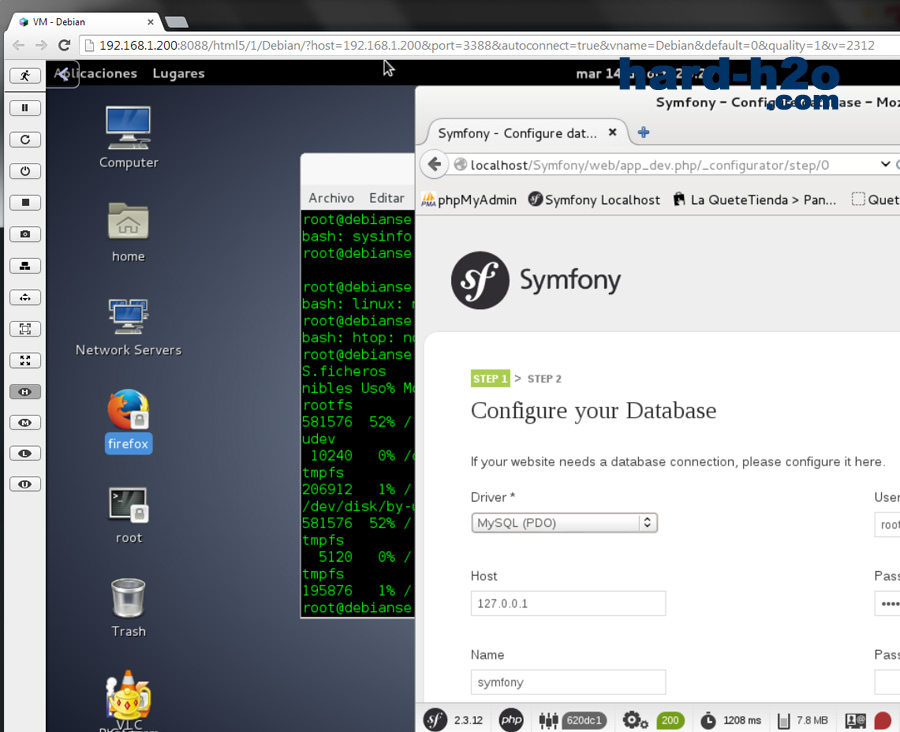Viewport: 900px width, 732px height.
Task: Select the M quality setting
Action: pyautogui.click(x=25, y=423)
